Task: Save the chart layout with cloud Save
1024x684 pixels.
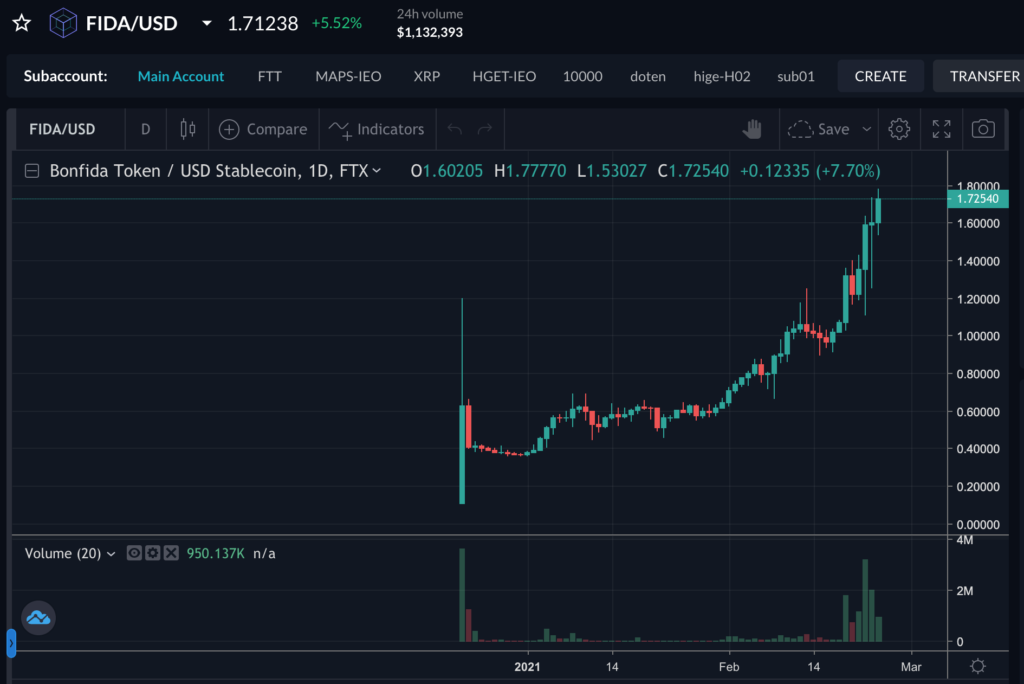Action: coord(818,129)
